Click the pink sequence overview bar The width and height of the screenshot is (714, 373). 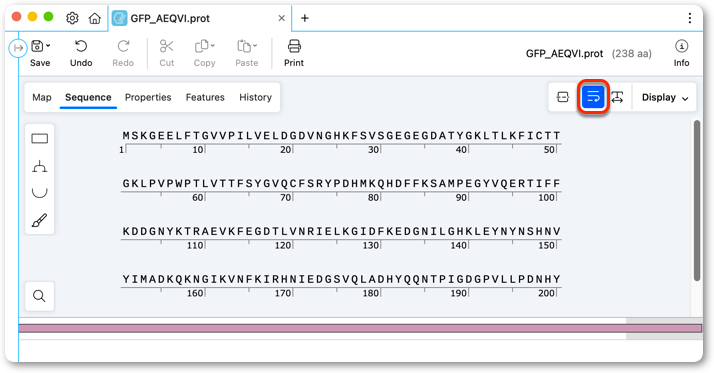pyautogui.click(x=360, y=328)
